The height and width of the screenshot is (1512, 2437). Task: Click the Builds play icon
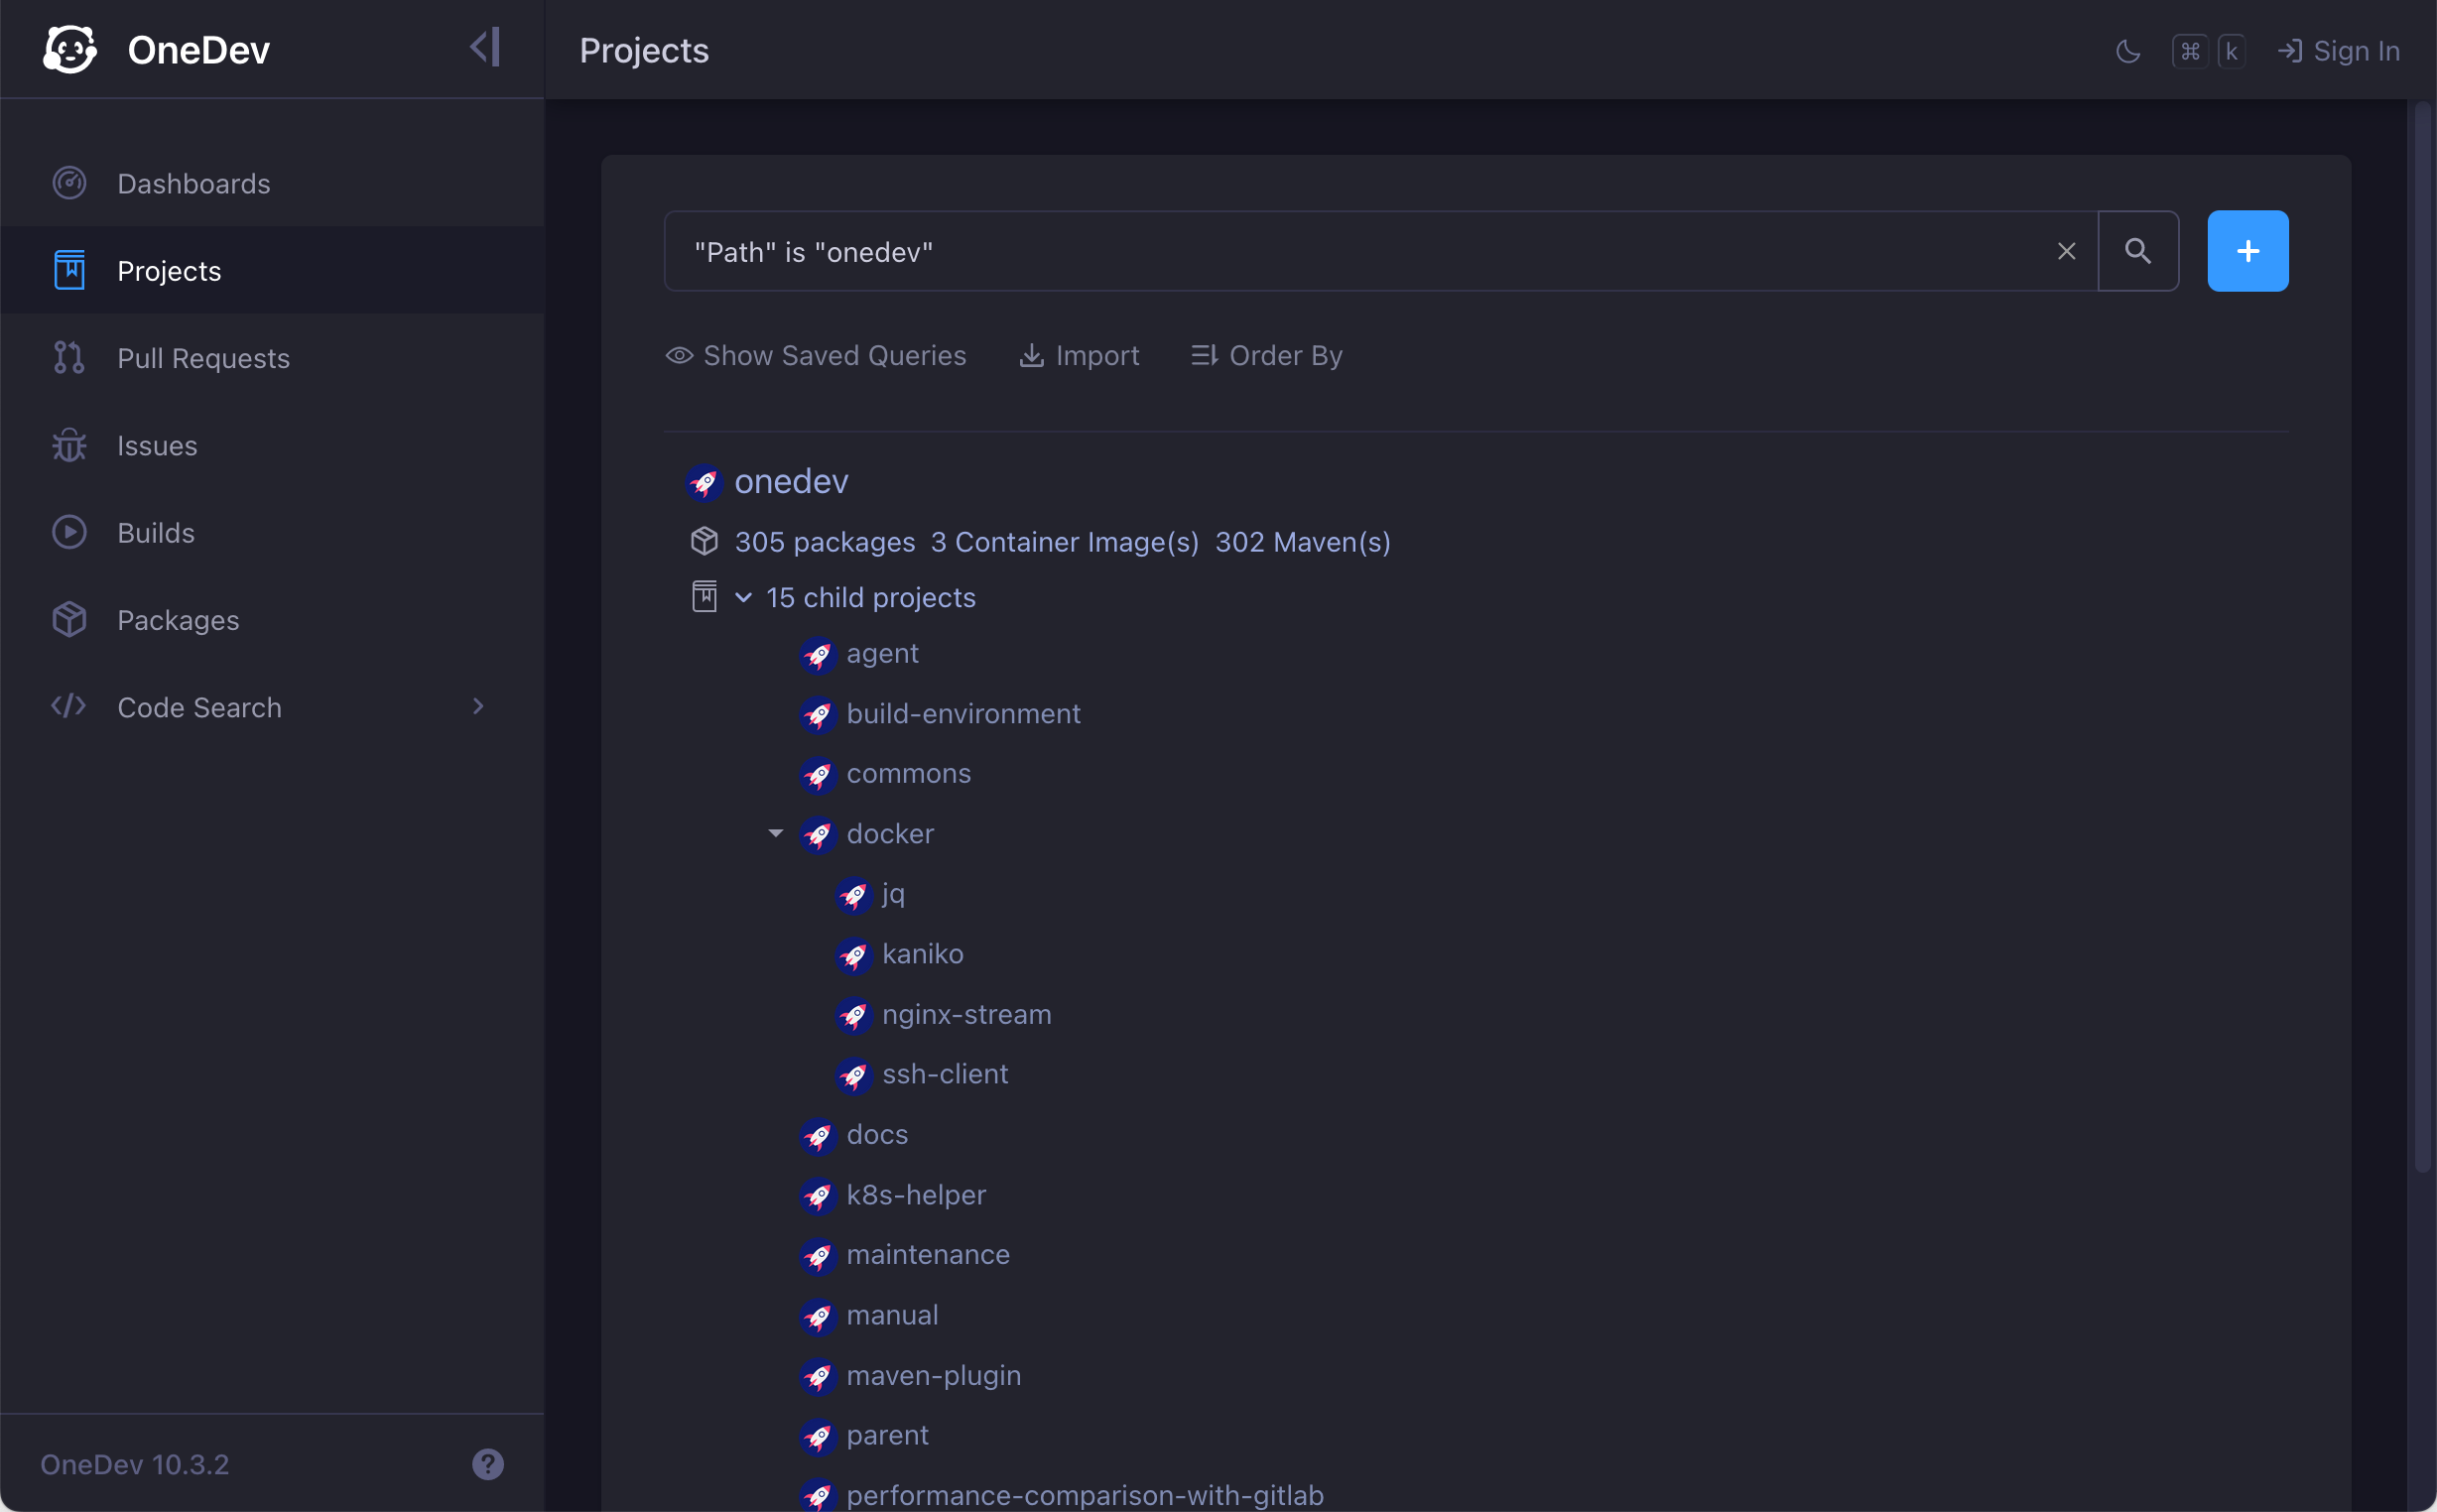coord(68,531)
